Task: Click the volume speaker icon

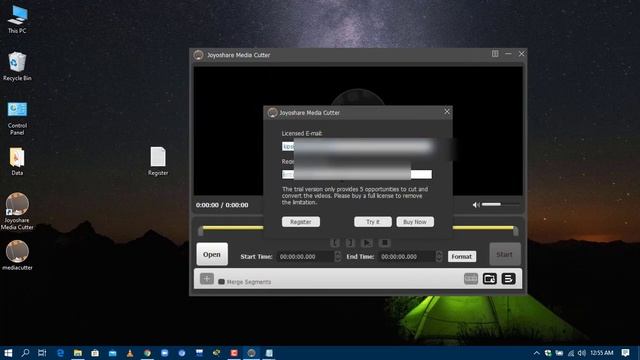Action: pos(476,204)
